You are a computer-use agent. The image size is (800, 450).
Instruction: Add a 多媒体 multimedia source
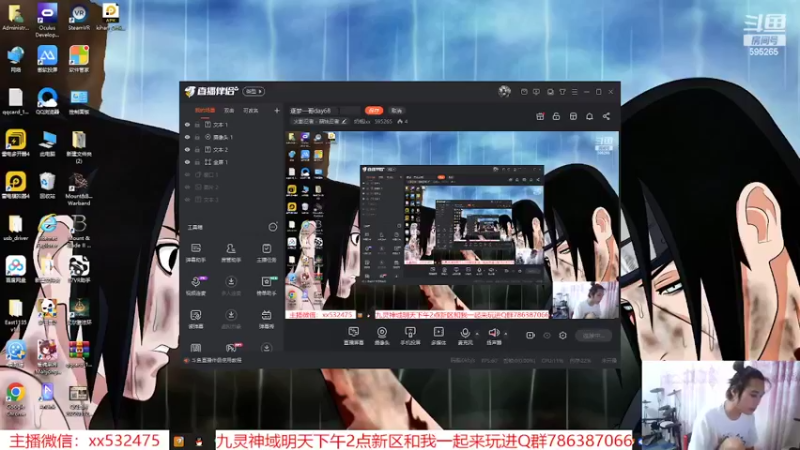coord(438,336)
